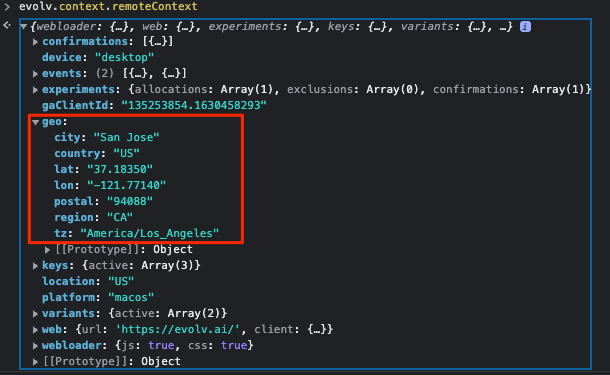610x375 pixels.
Task: Expand the web object with url
Action: [35, 329]
